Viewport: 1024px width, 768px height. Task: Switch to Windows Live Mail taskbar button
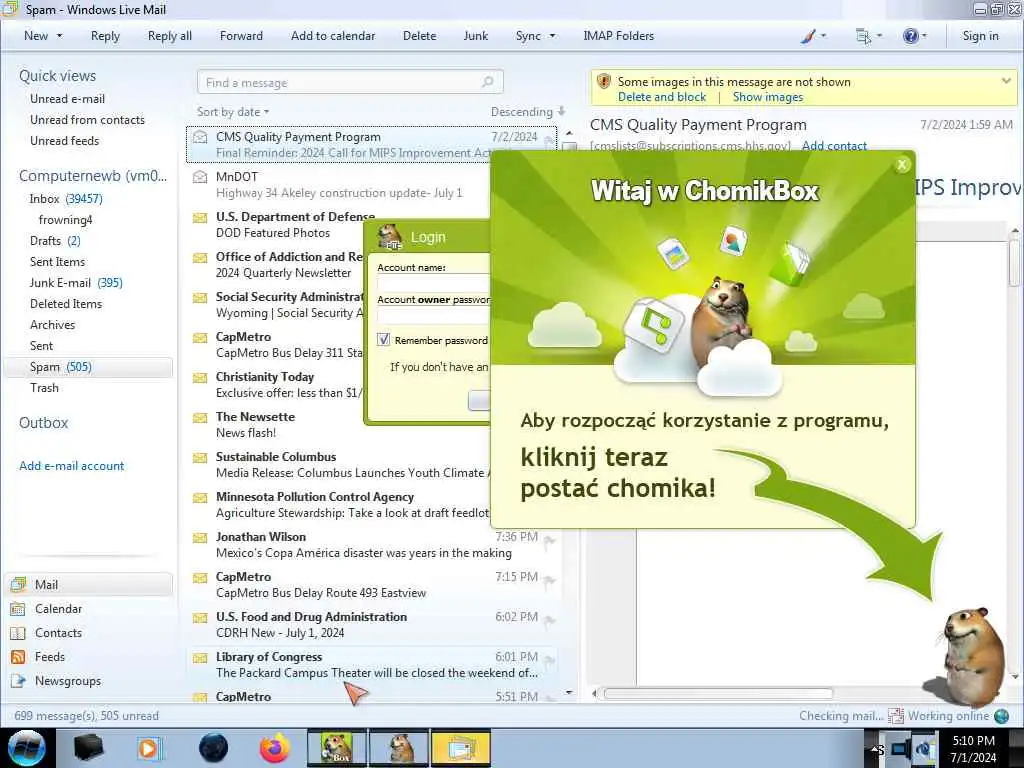pyautogui.click(x=460, y=748)
